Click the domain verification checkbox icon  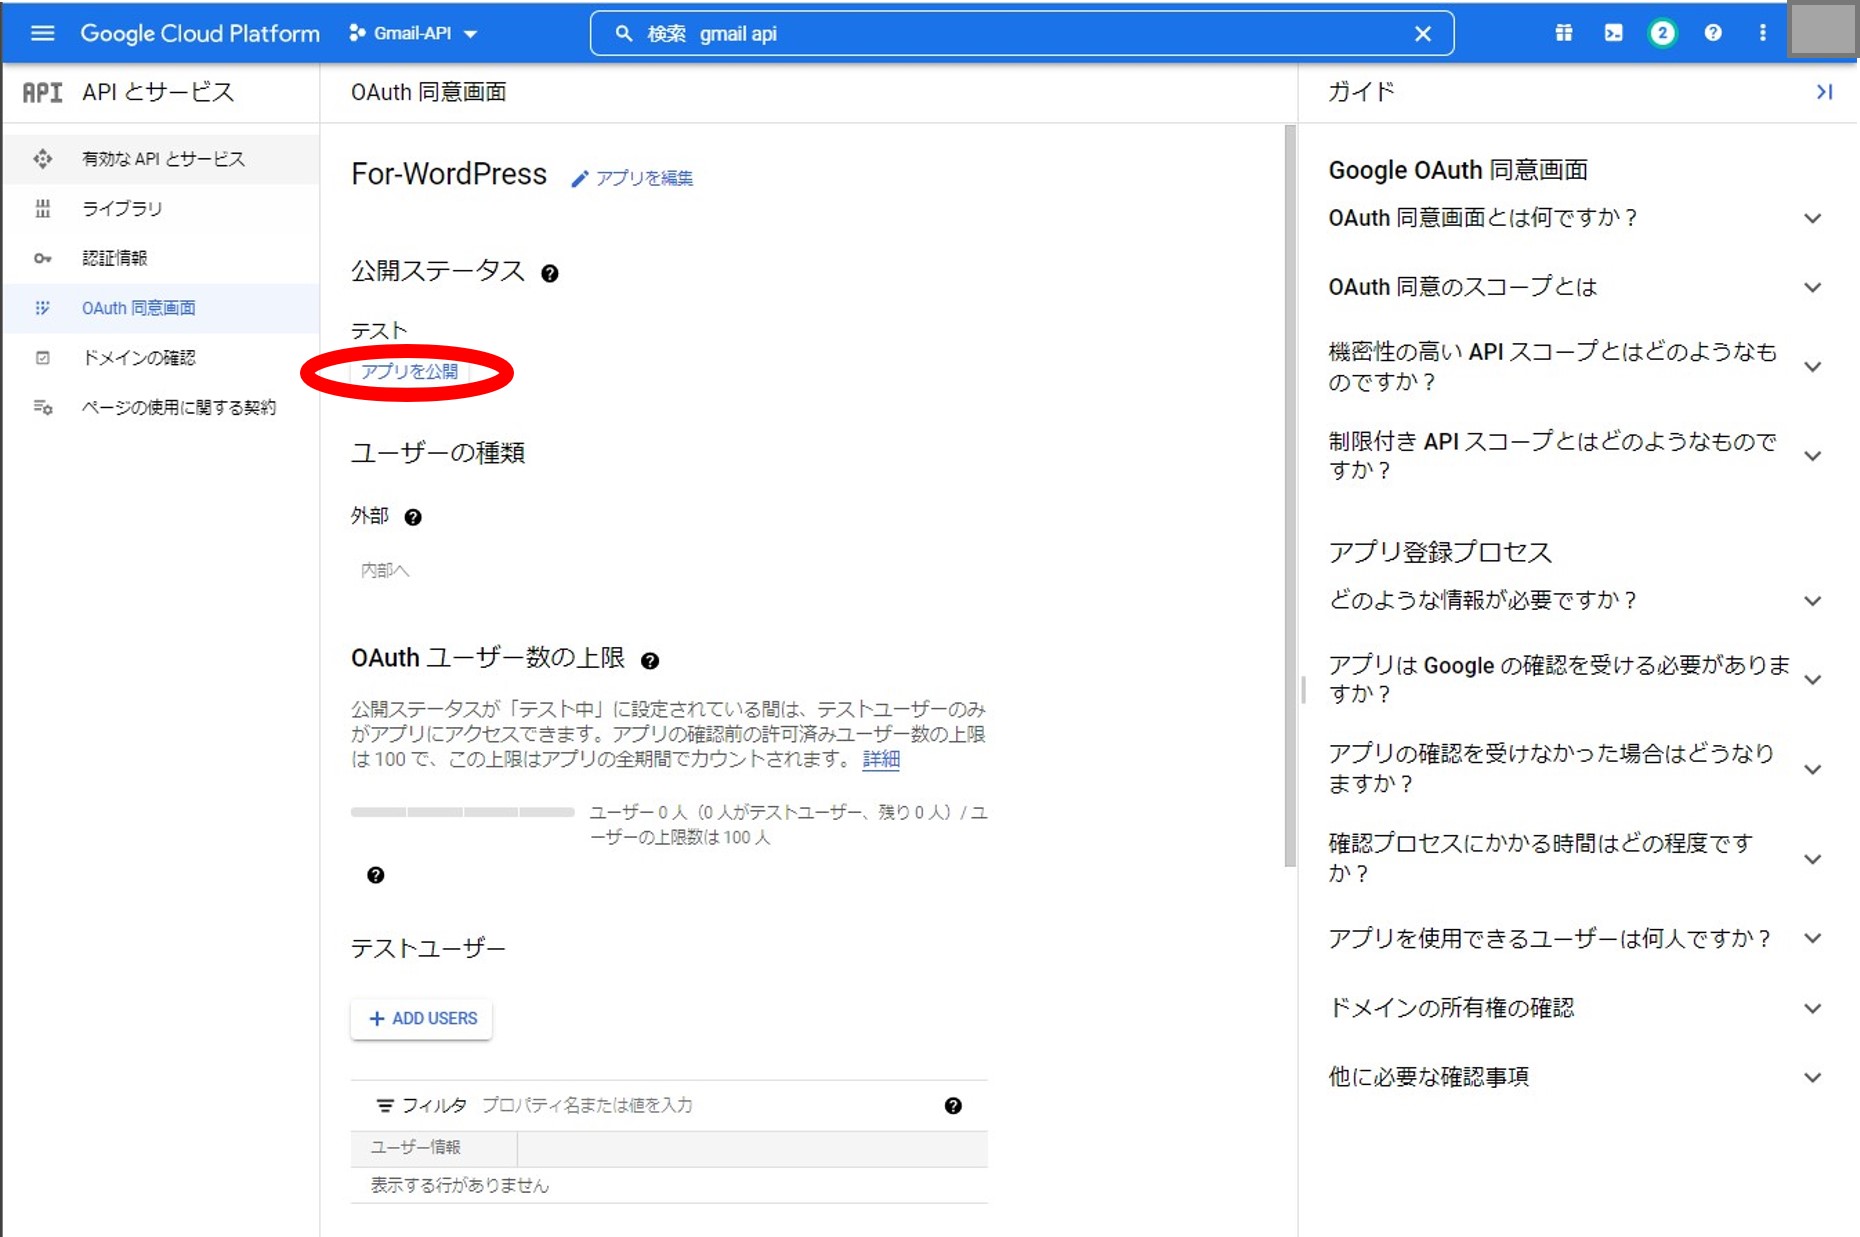point(42,357)
